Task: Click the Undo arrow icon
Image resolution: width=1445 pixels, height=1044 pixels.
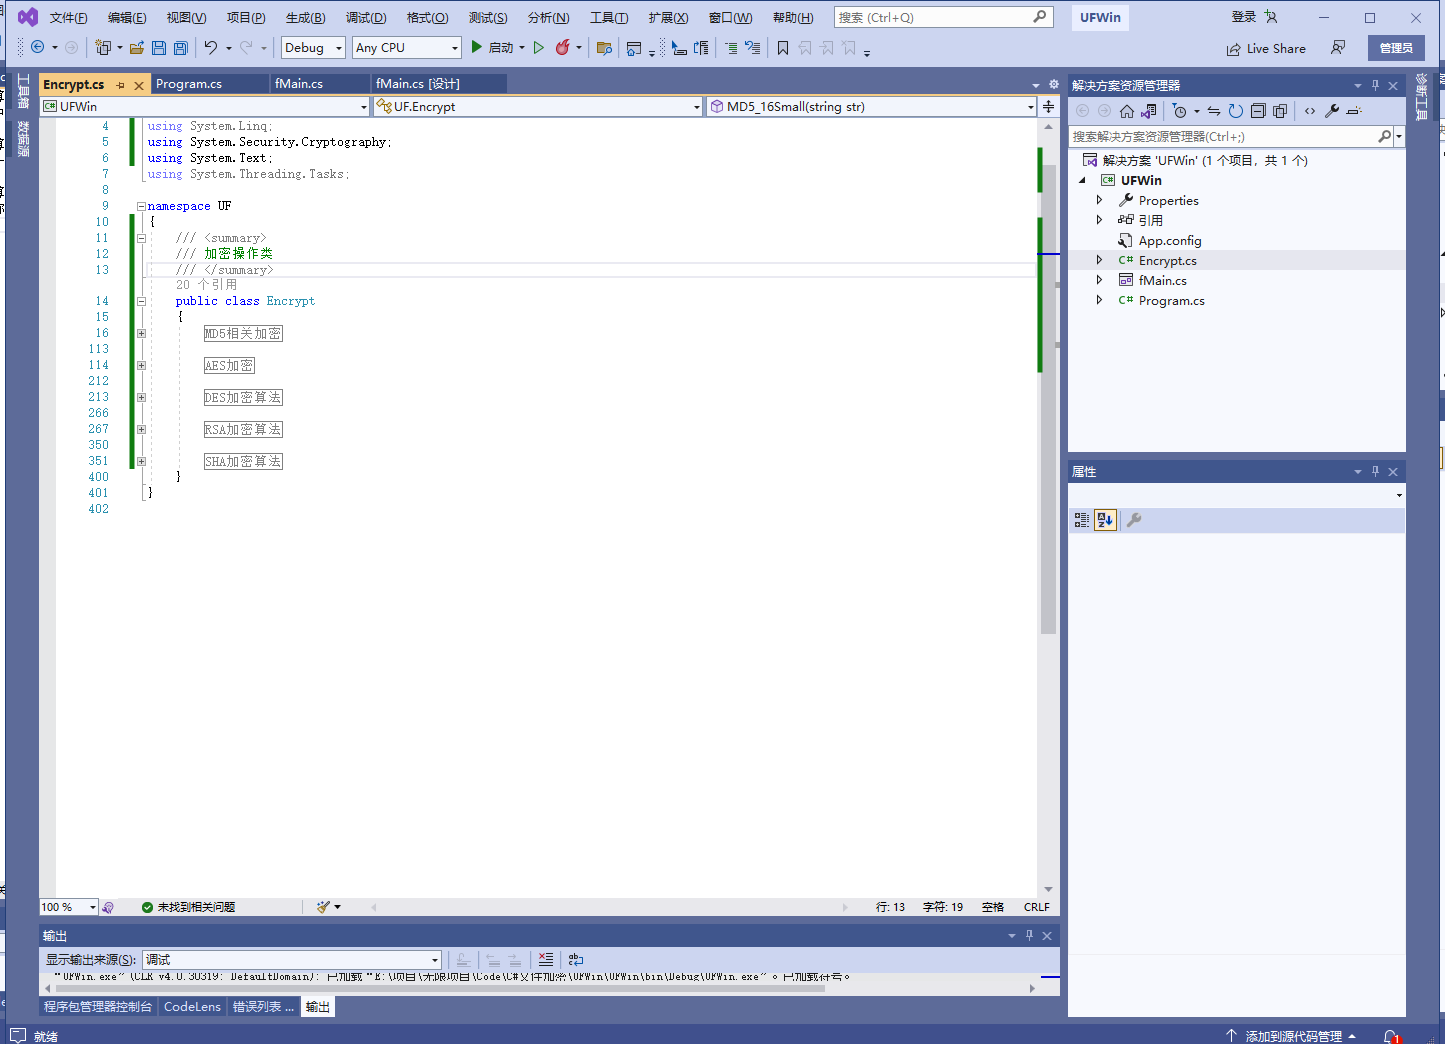Action: [210, 48]
